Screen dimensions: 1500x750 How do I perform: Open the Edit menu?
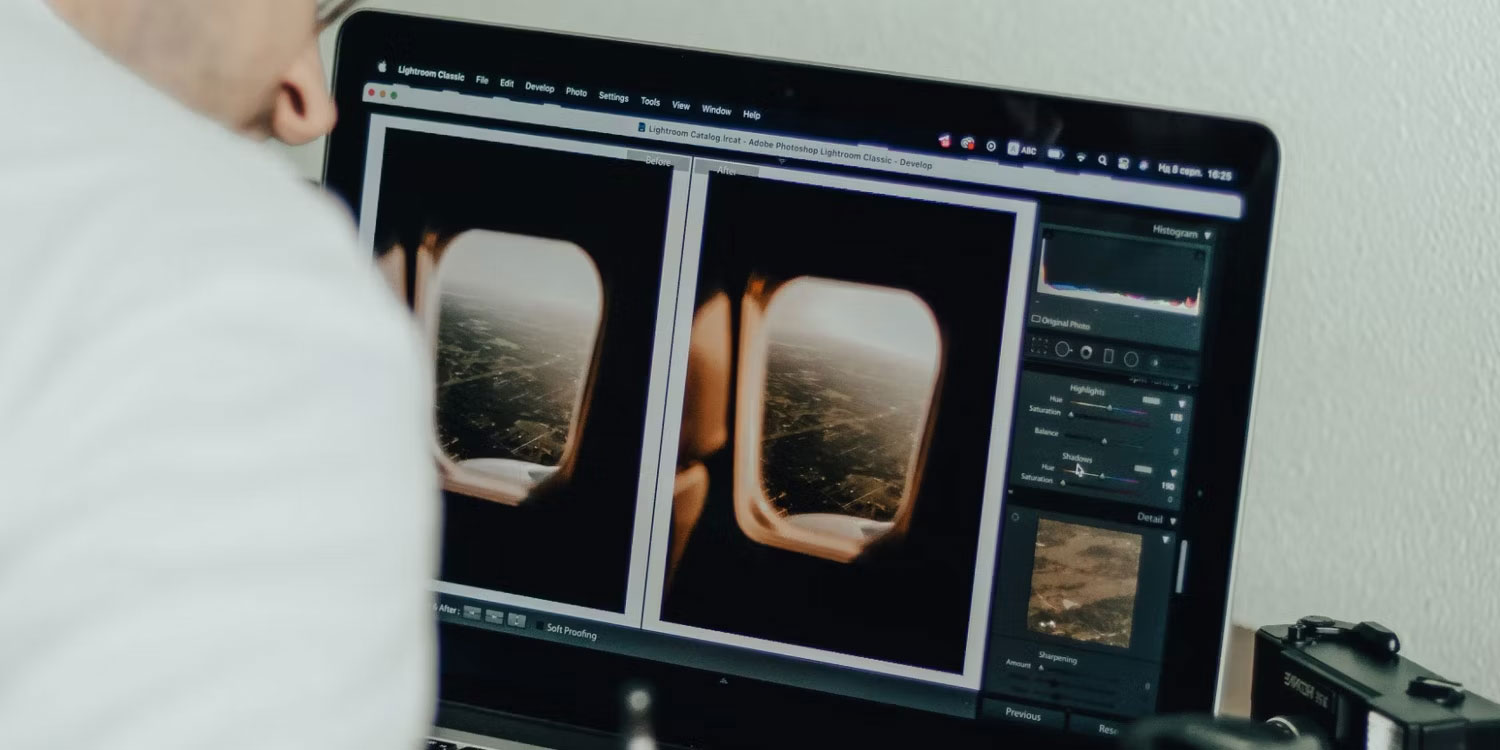coord(507,83)
